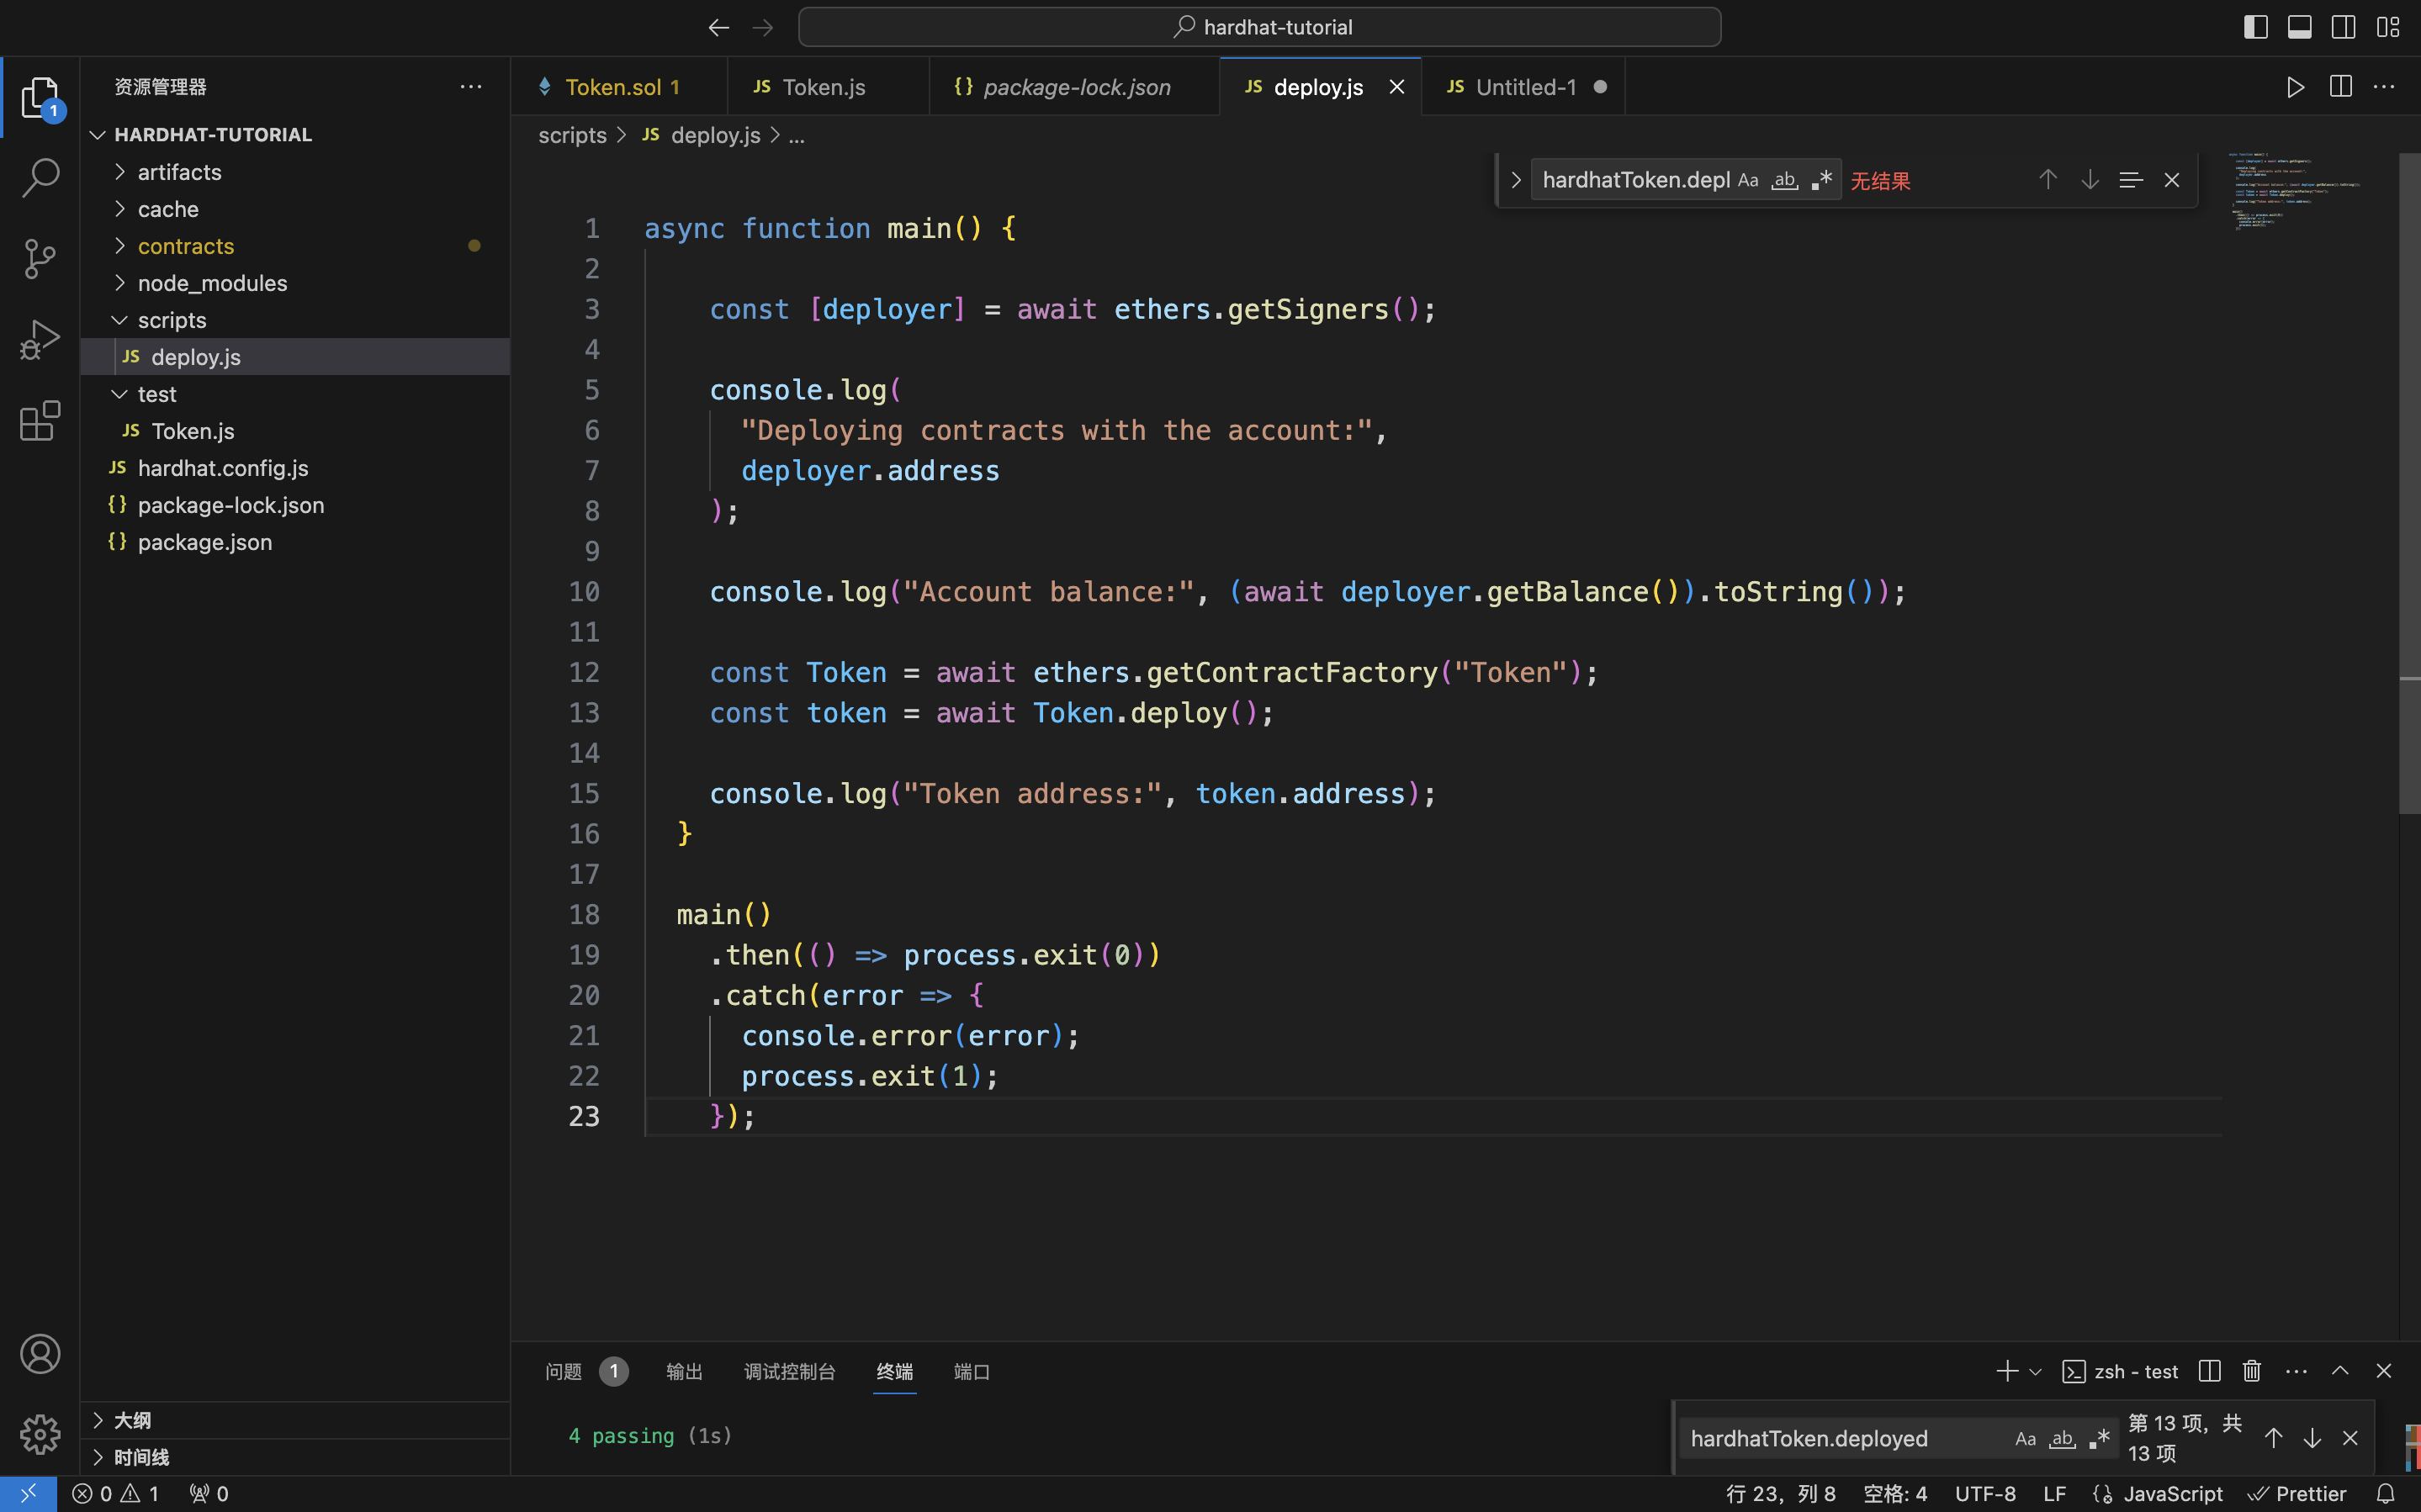
Task: Open terminal panel more actions menu
Action: [x=2296, y=1371]
